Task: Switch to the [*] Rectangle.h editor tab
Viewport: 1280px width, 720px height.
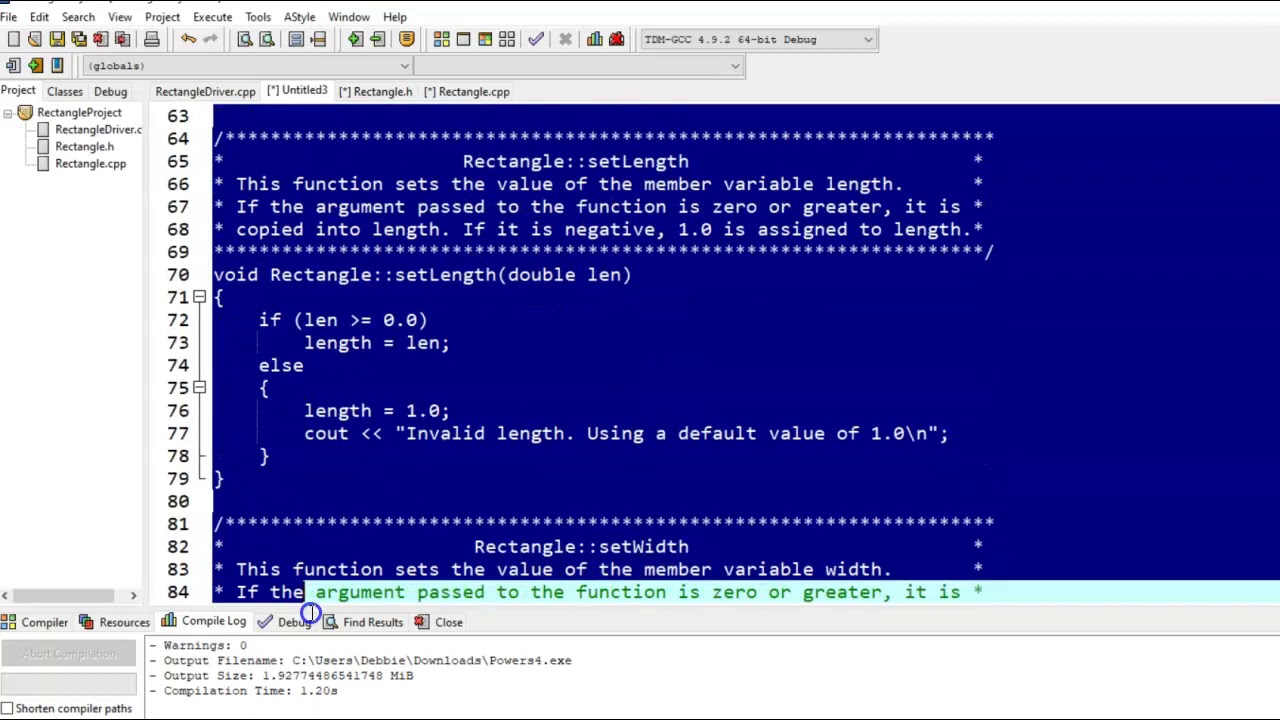Action: coord(375,91)
